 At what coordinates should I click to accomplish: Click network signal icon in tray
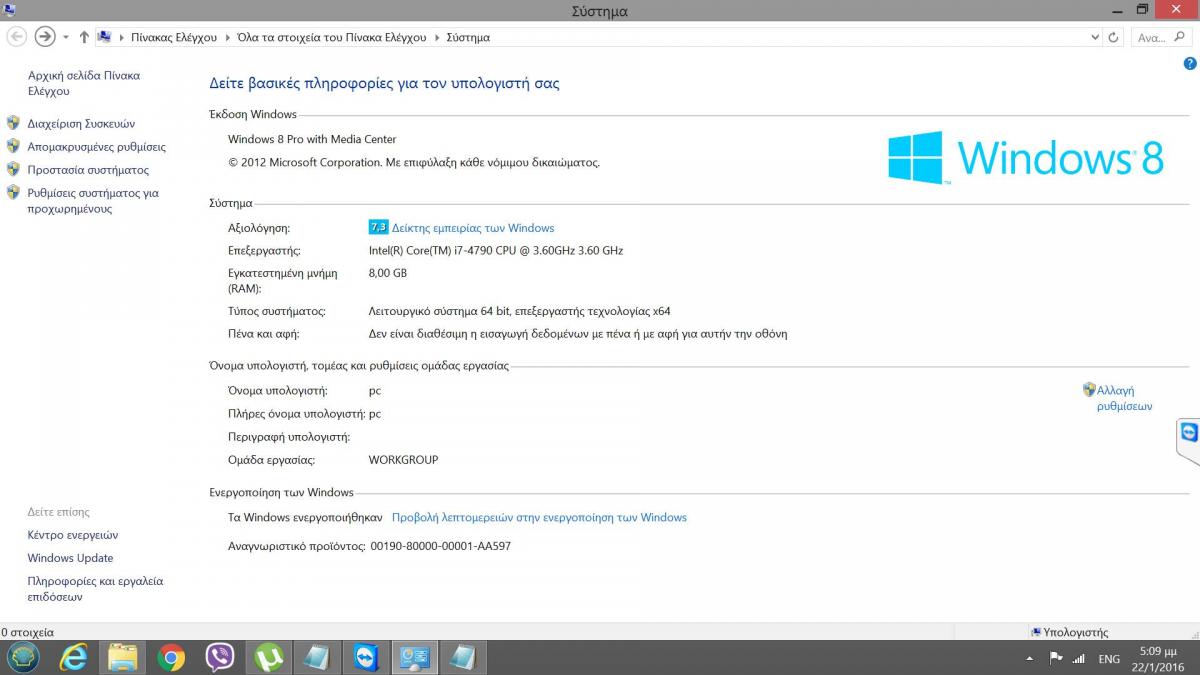[1079, 658]
